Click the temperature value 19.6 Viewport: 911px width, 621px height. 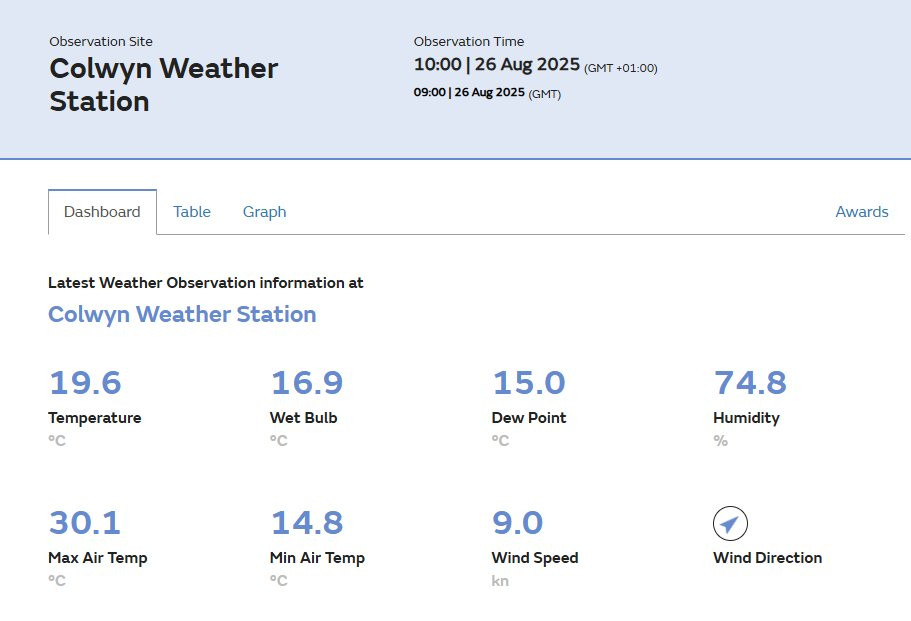[85, 383]
